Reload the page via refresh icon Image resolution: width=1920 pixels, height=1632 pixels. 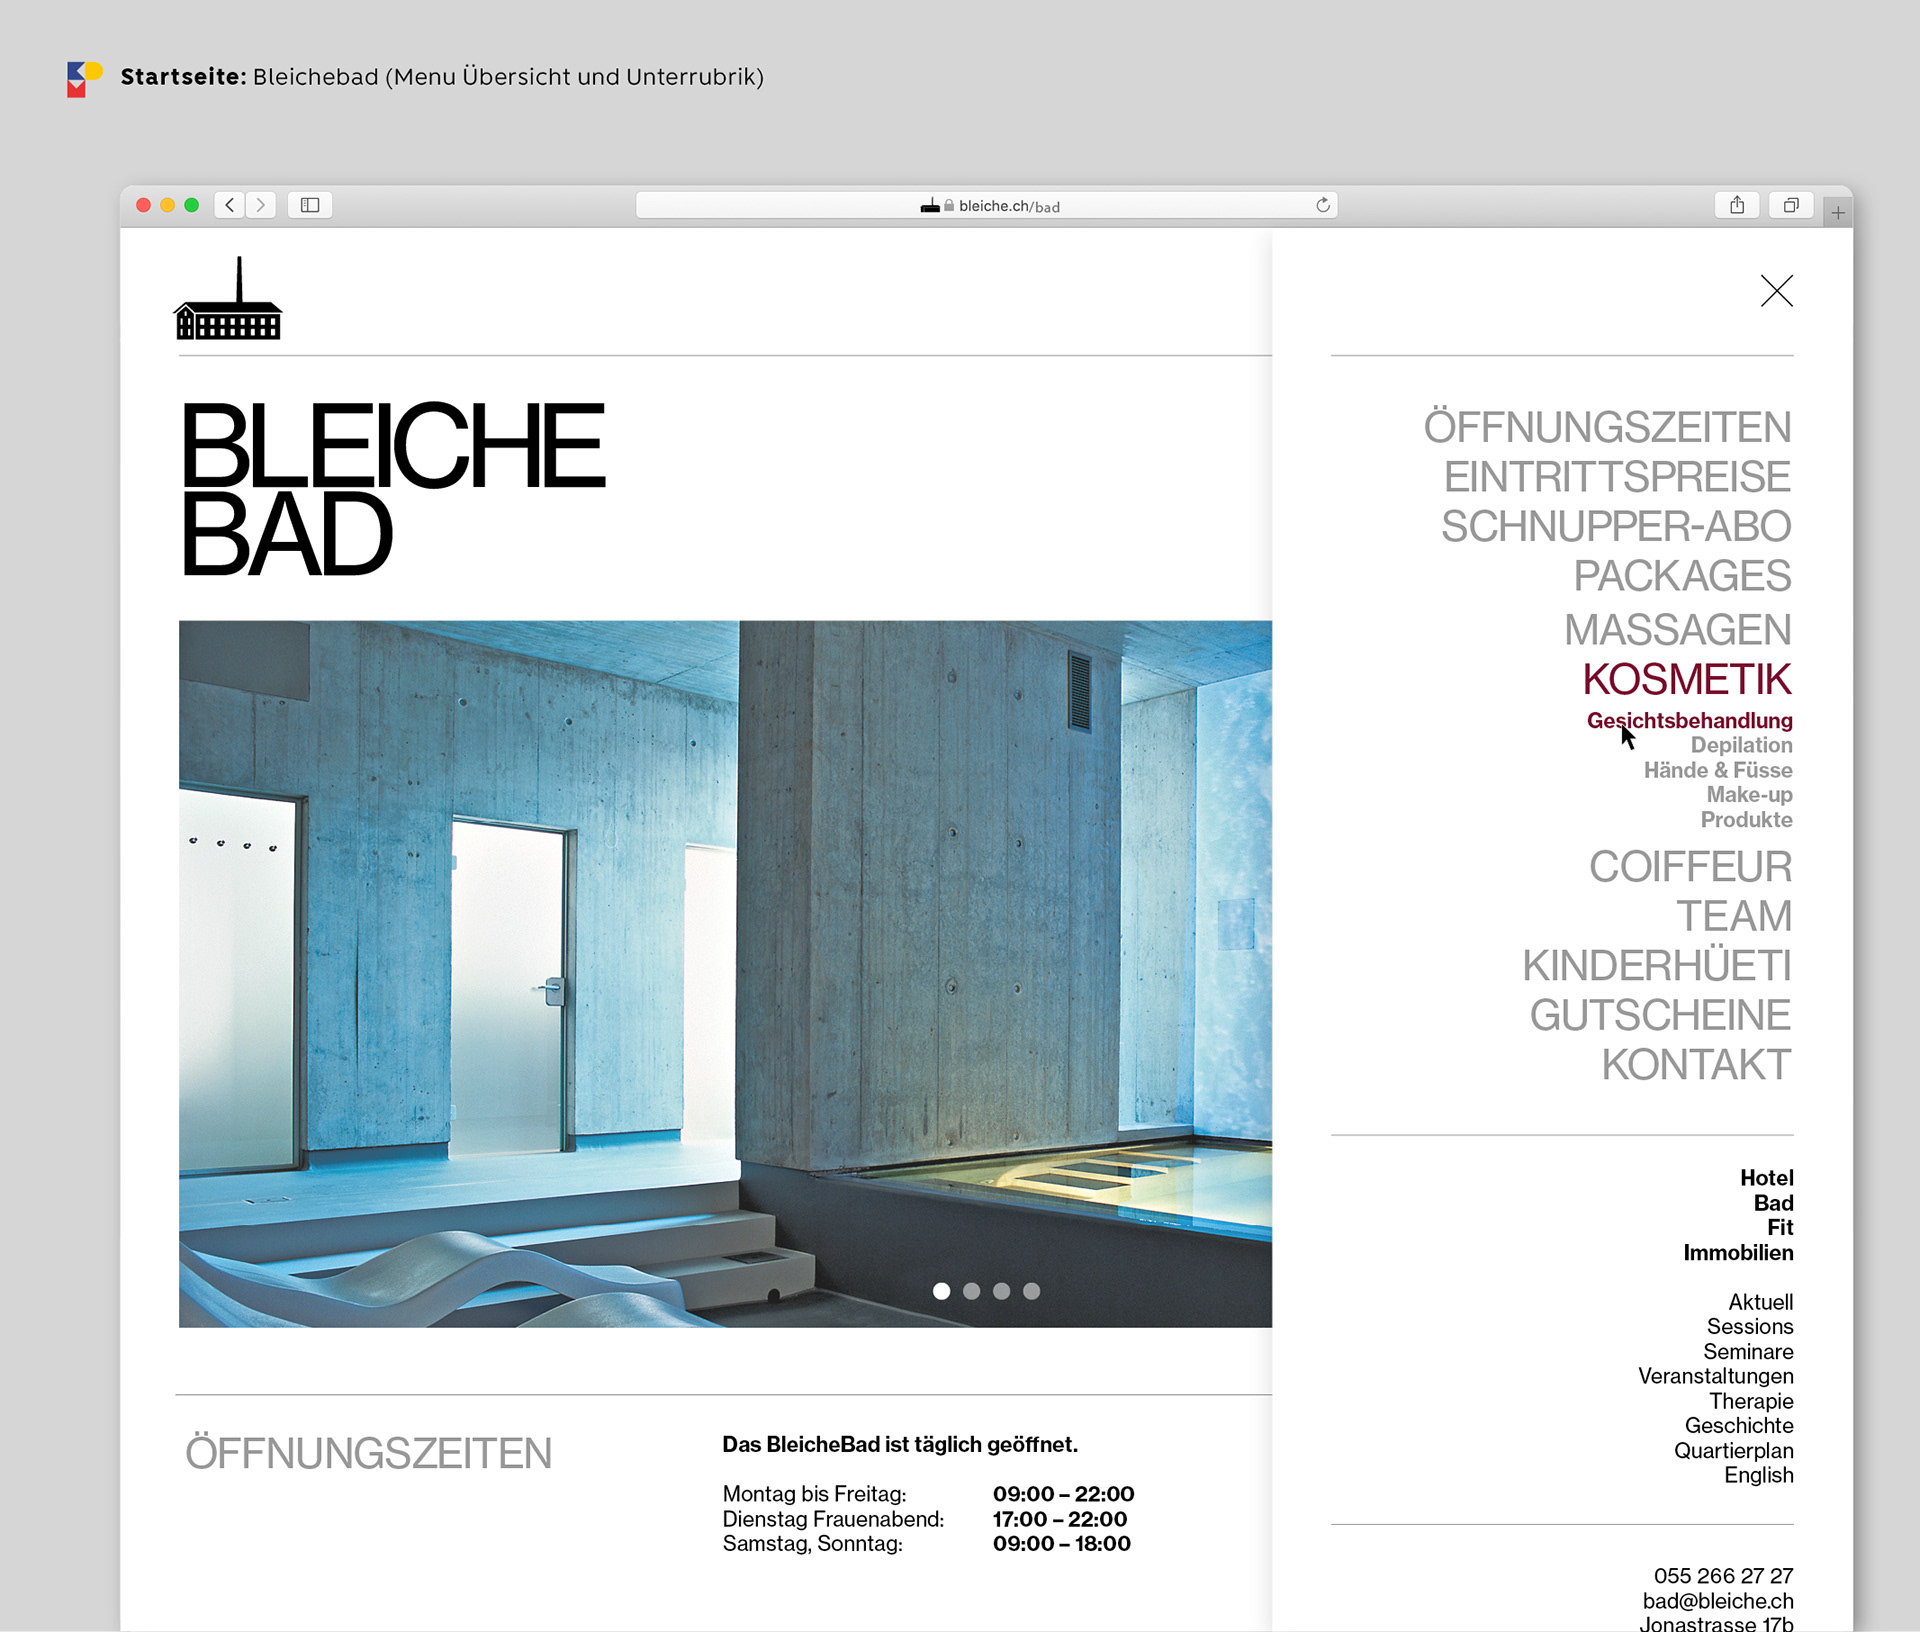tap(1322, 205)
